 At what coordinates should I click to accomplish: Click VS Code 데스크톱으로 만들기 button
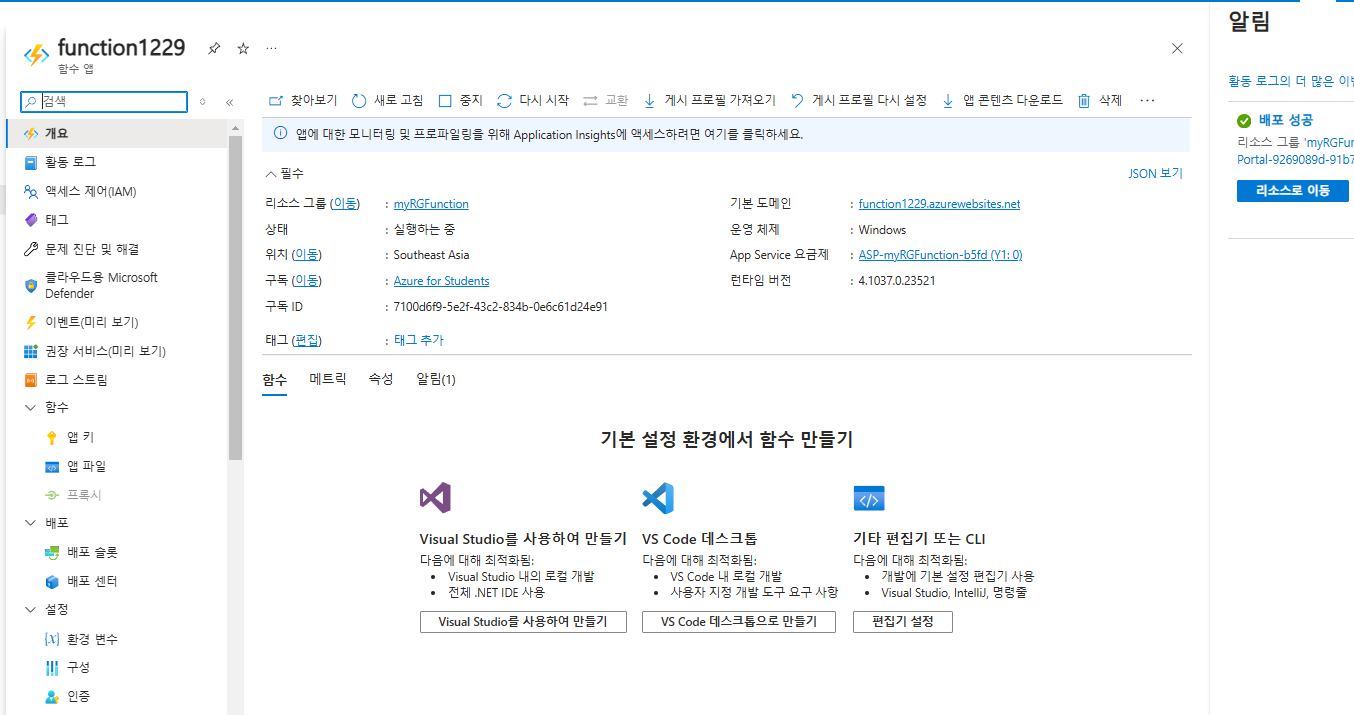[739, 622]
